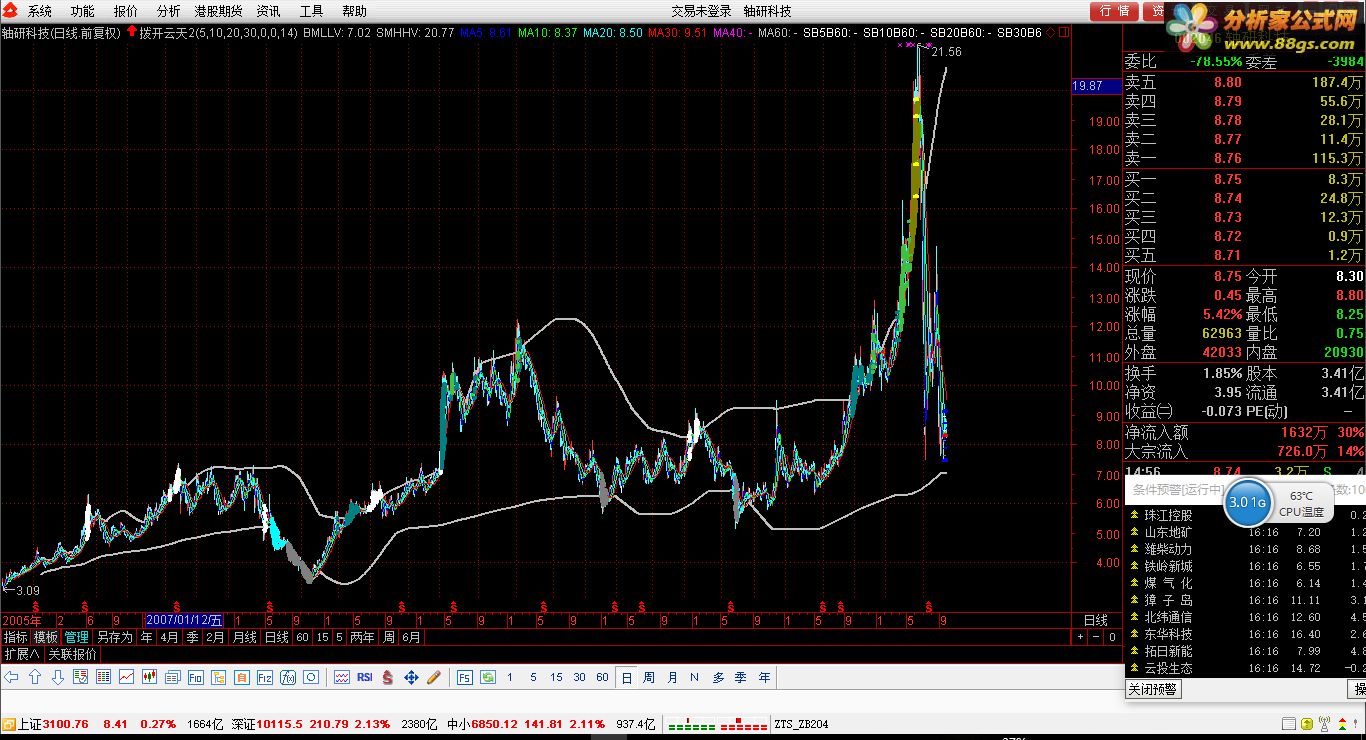Switch to the 模板 tab

point(46,637)
